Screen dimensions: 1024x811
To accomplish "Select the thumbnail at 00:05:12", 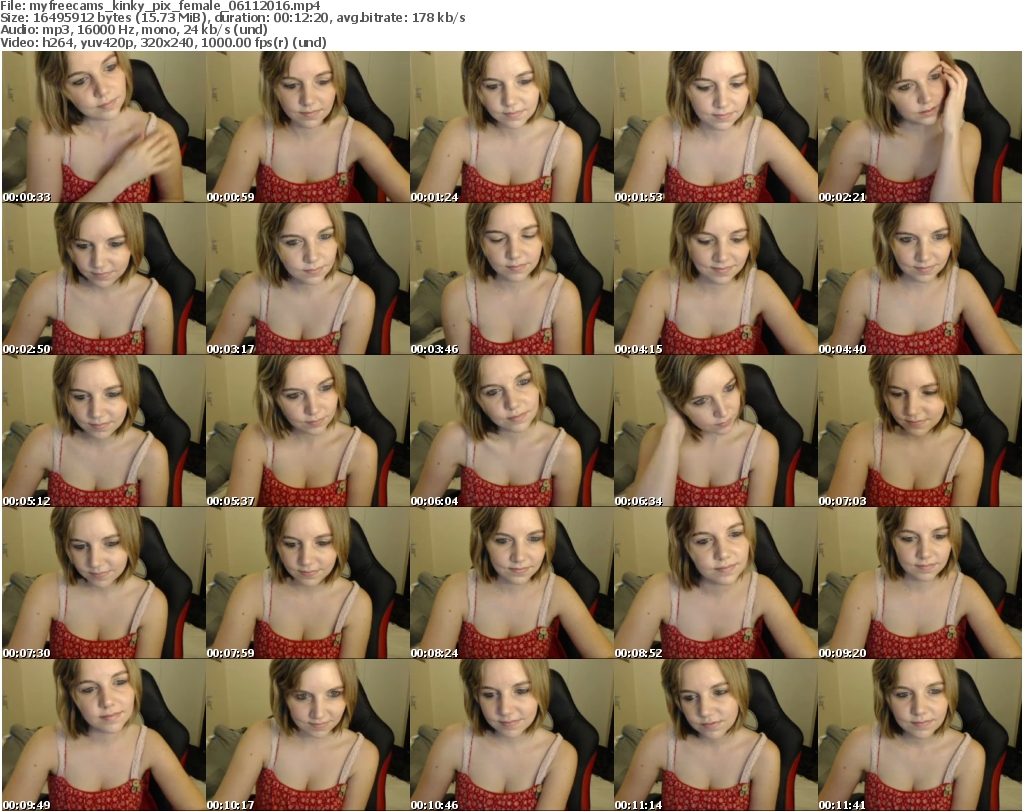I will [104, 431].
